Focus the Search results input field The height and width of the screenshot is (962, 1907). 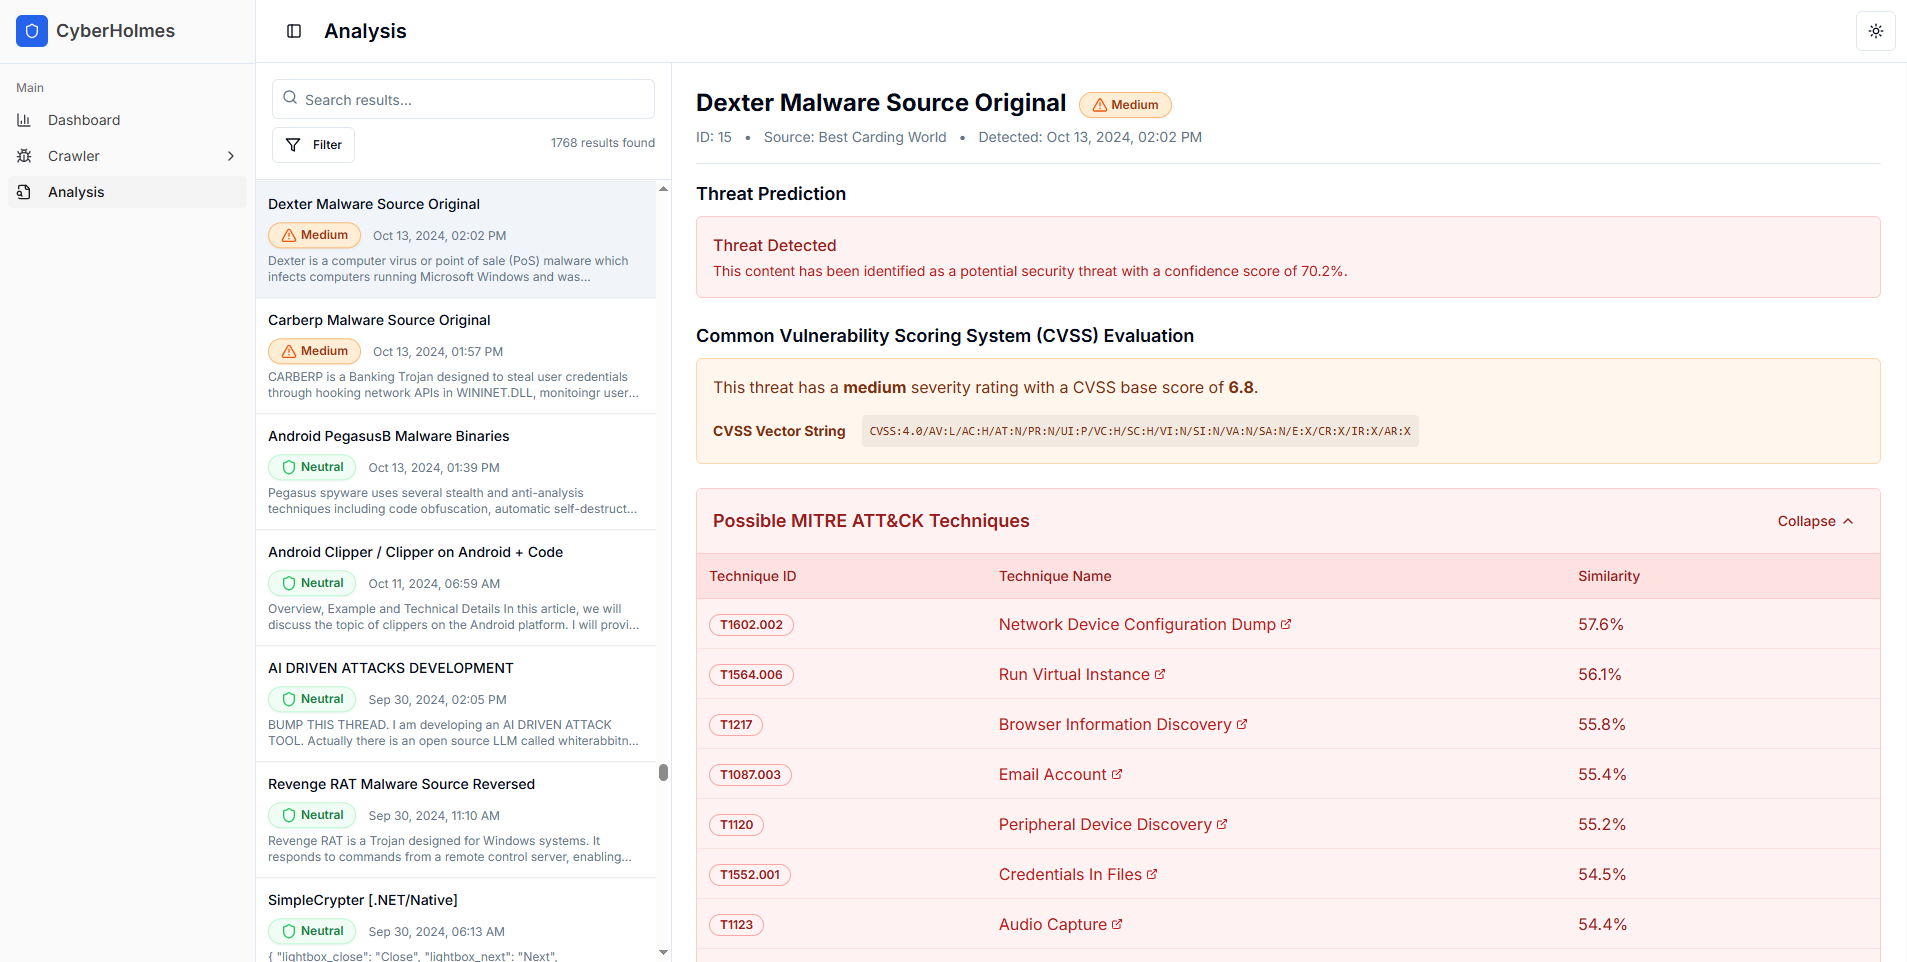click(x=463, y=99)
